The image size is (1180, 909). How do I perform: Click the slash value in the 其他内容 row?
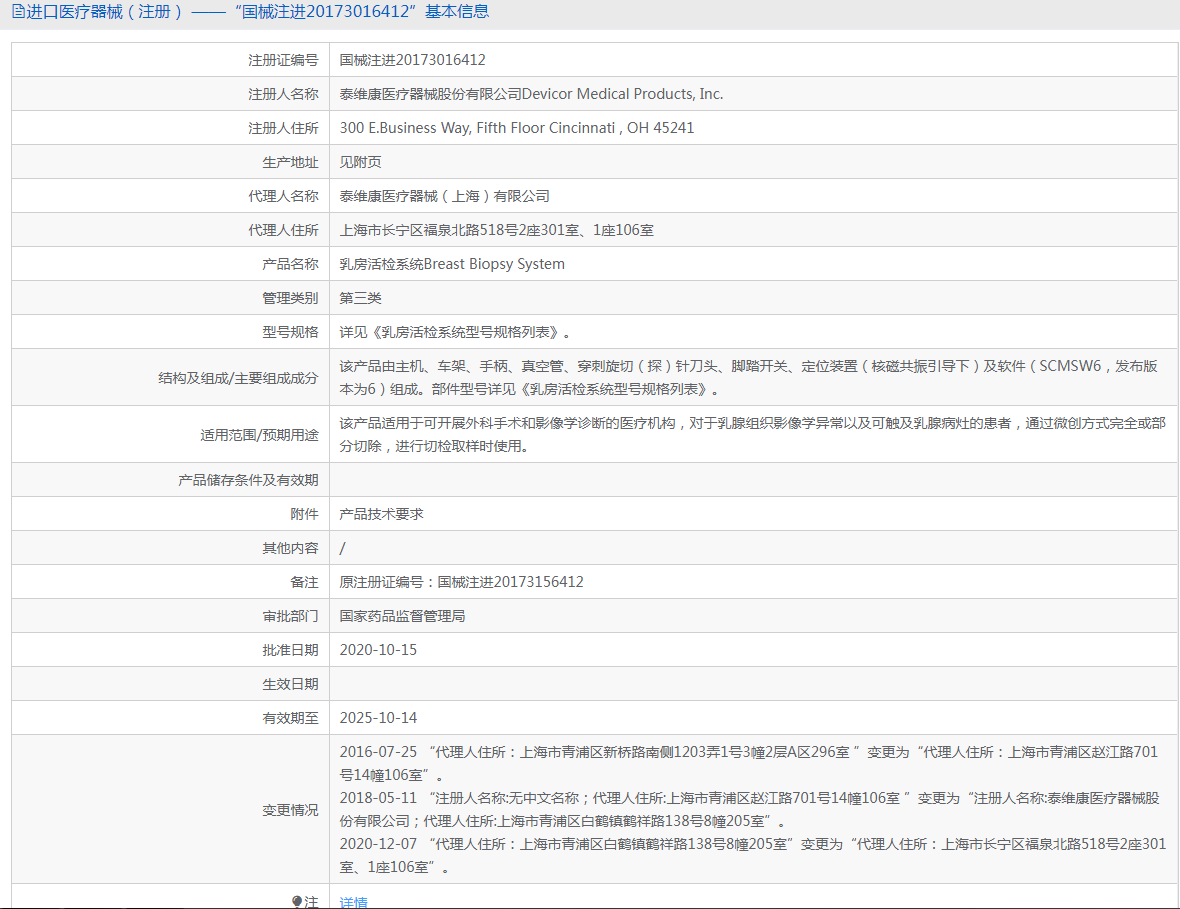click(x=342, y=548)
